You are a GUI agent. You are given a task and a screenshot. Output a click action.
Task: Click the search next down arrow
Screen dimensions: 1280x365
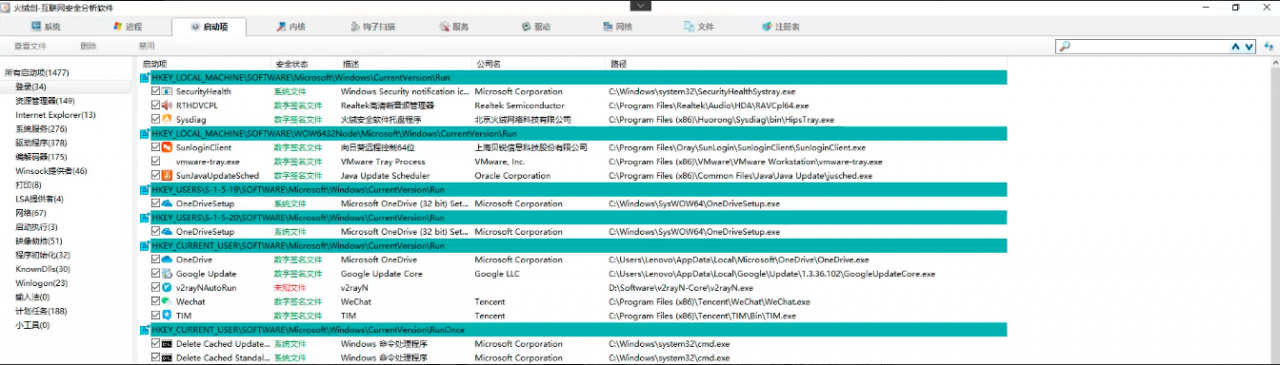pyautogui.click(x=1249, y=46)
